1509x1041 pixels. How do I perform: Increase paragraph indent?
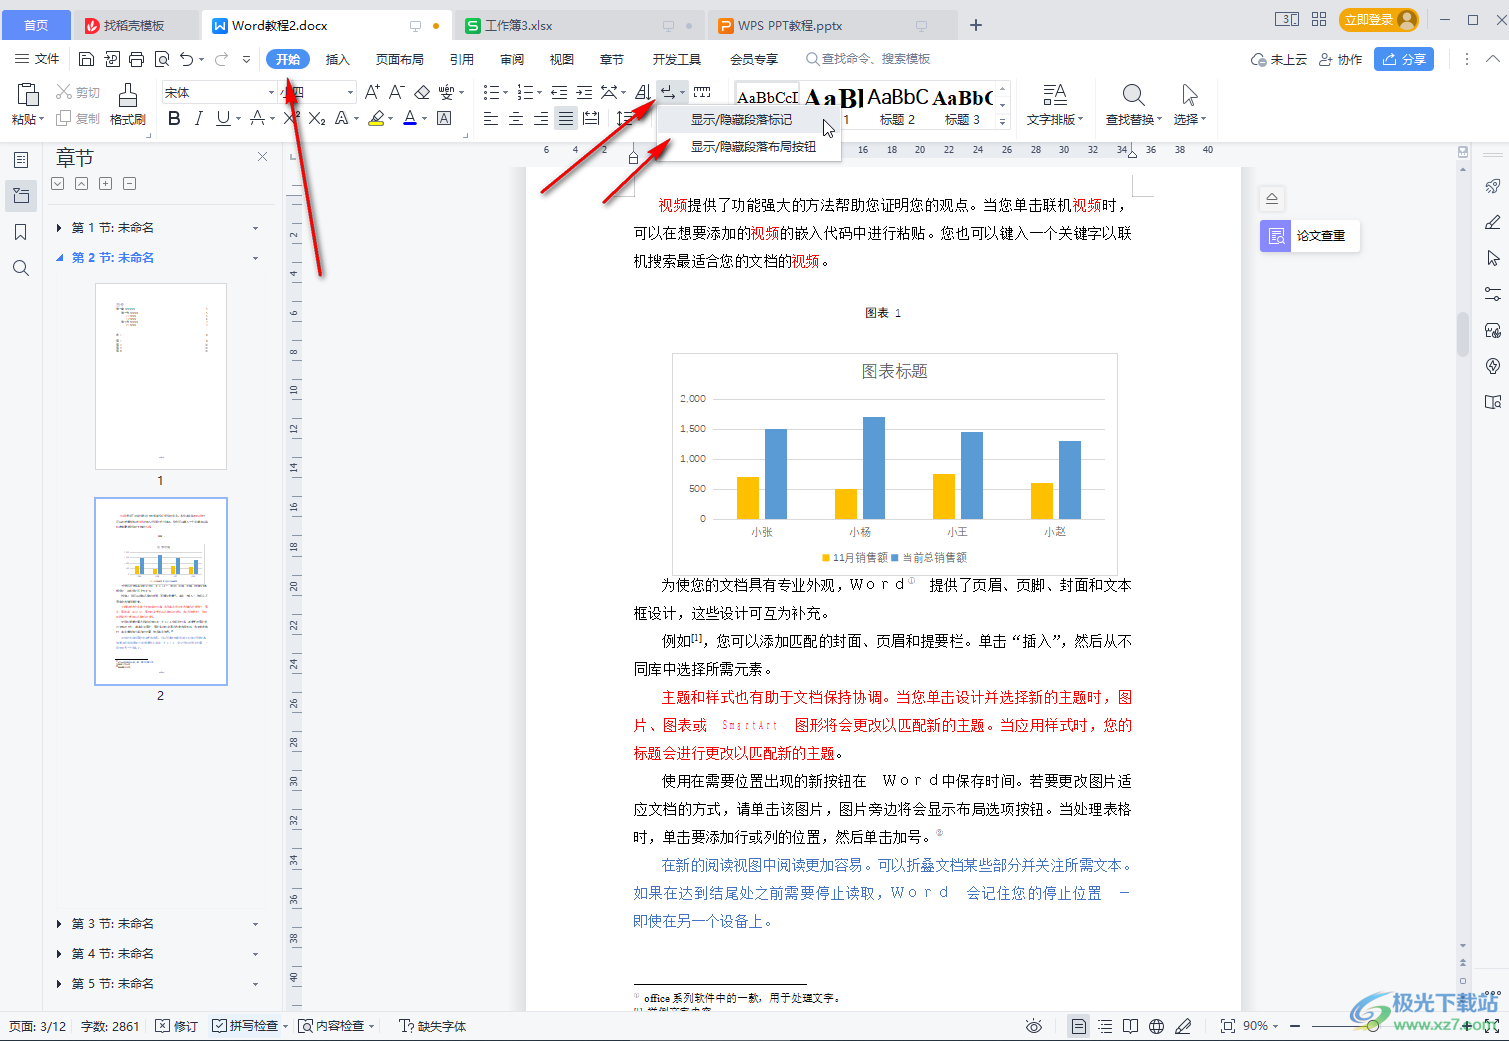584,92
